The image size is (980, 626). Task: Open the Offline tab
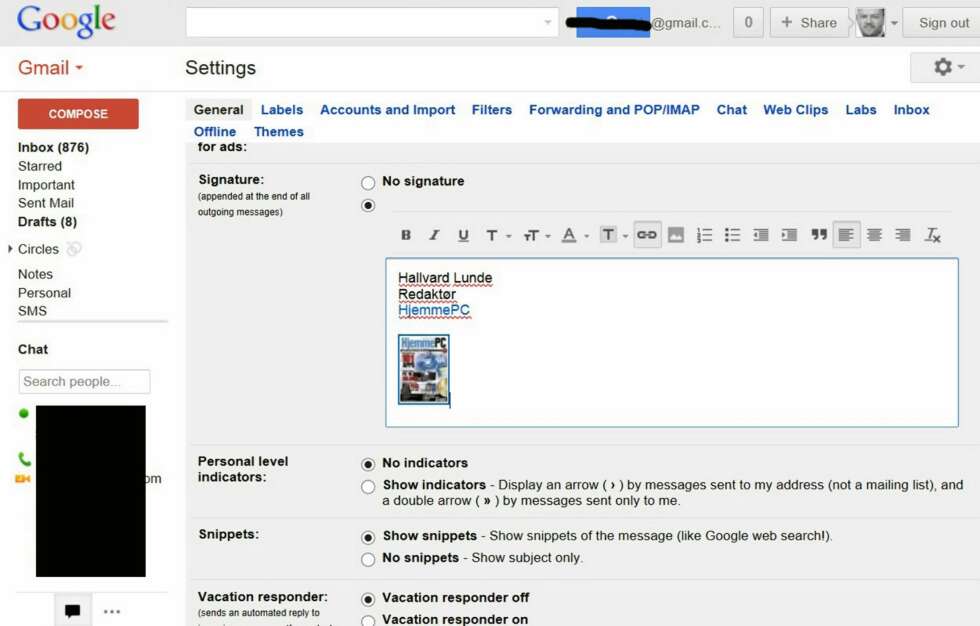pos(215,132)
